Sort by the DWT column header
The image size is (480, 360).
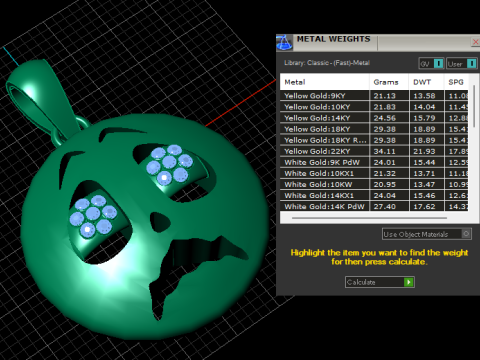(426, 82)
